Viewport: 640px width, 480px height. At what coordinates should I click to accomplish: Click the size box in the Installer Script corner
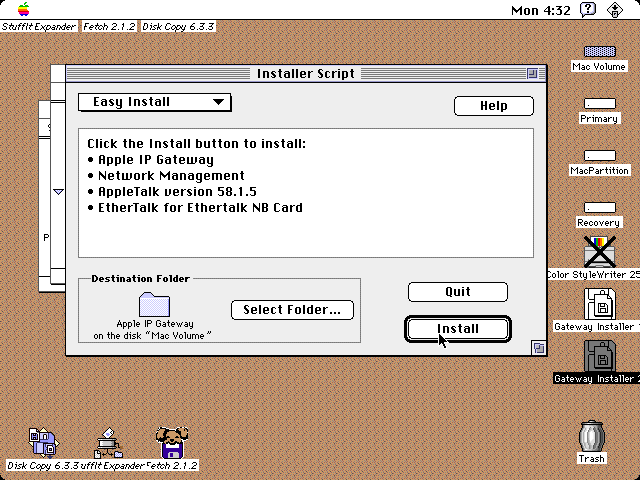[539, 348]
